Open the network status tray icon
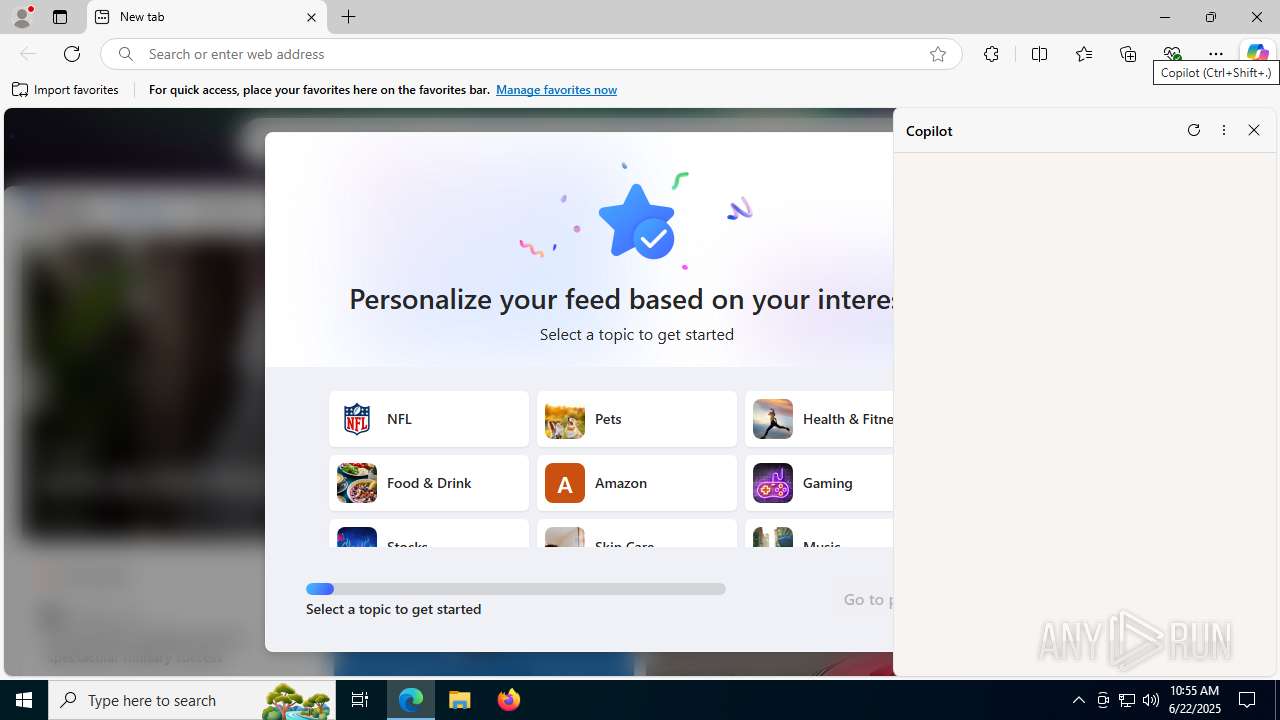This screenshot has width=1280, height=720. pos(1127,700)
